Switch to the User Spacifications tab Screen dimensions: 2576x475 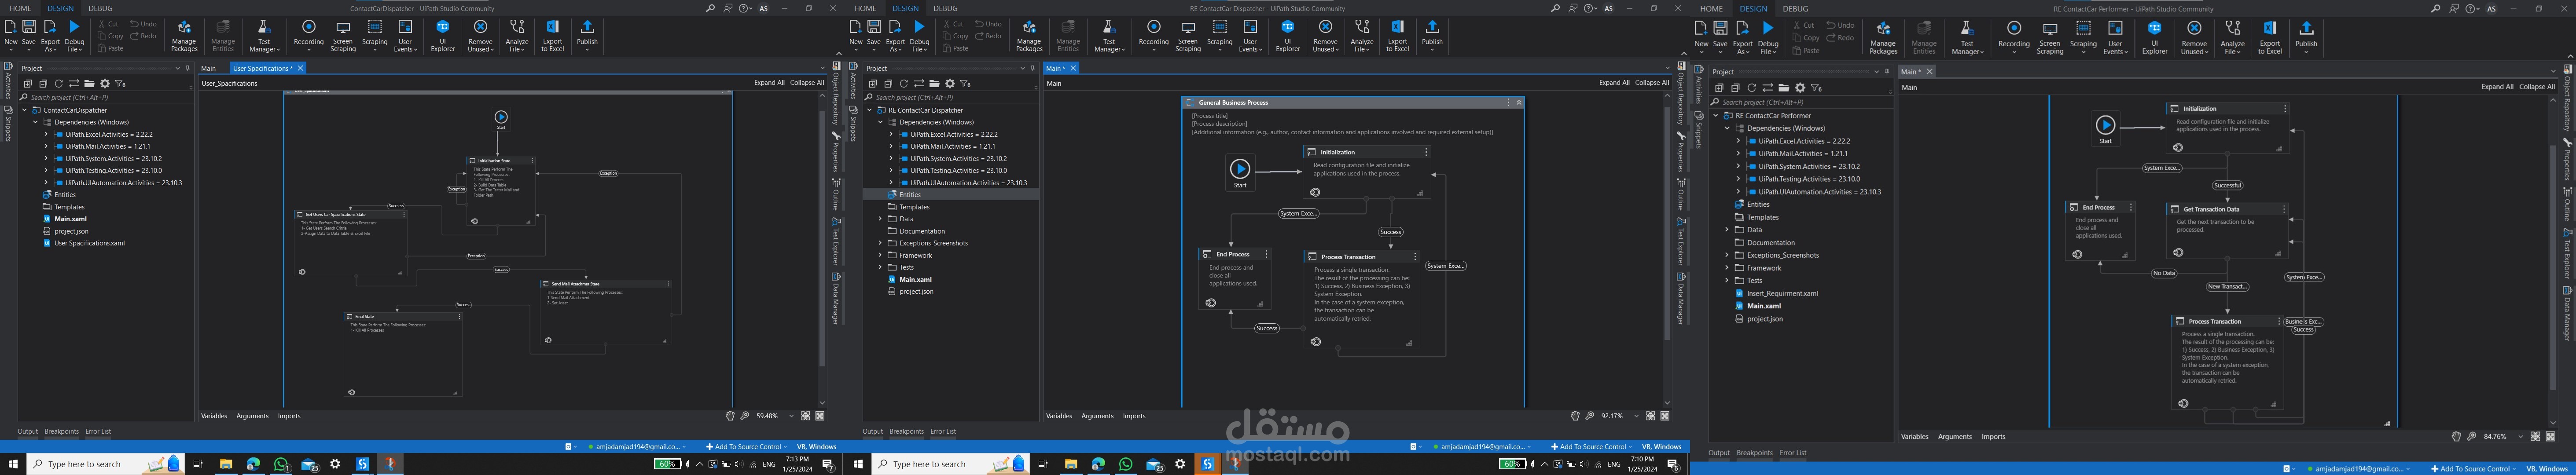262,68
